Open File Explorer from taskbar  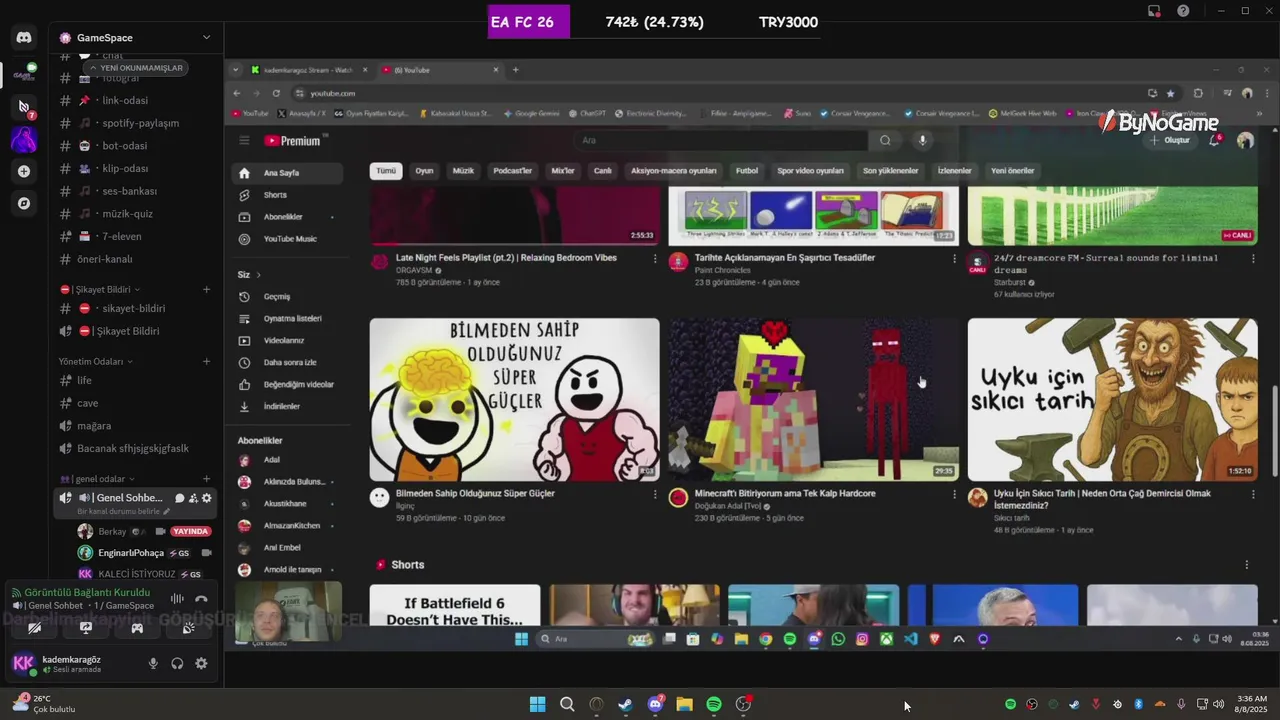click(x=684, y=704)
